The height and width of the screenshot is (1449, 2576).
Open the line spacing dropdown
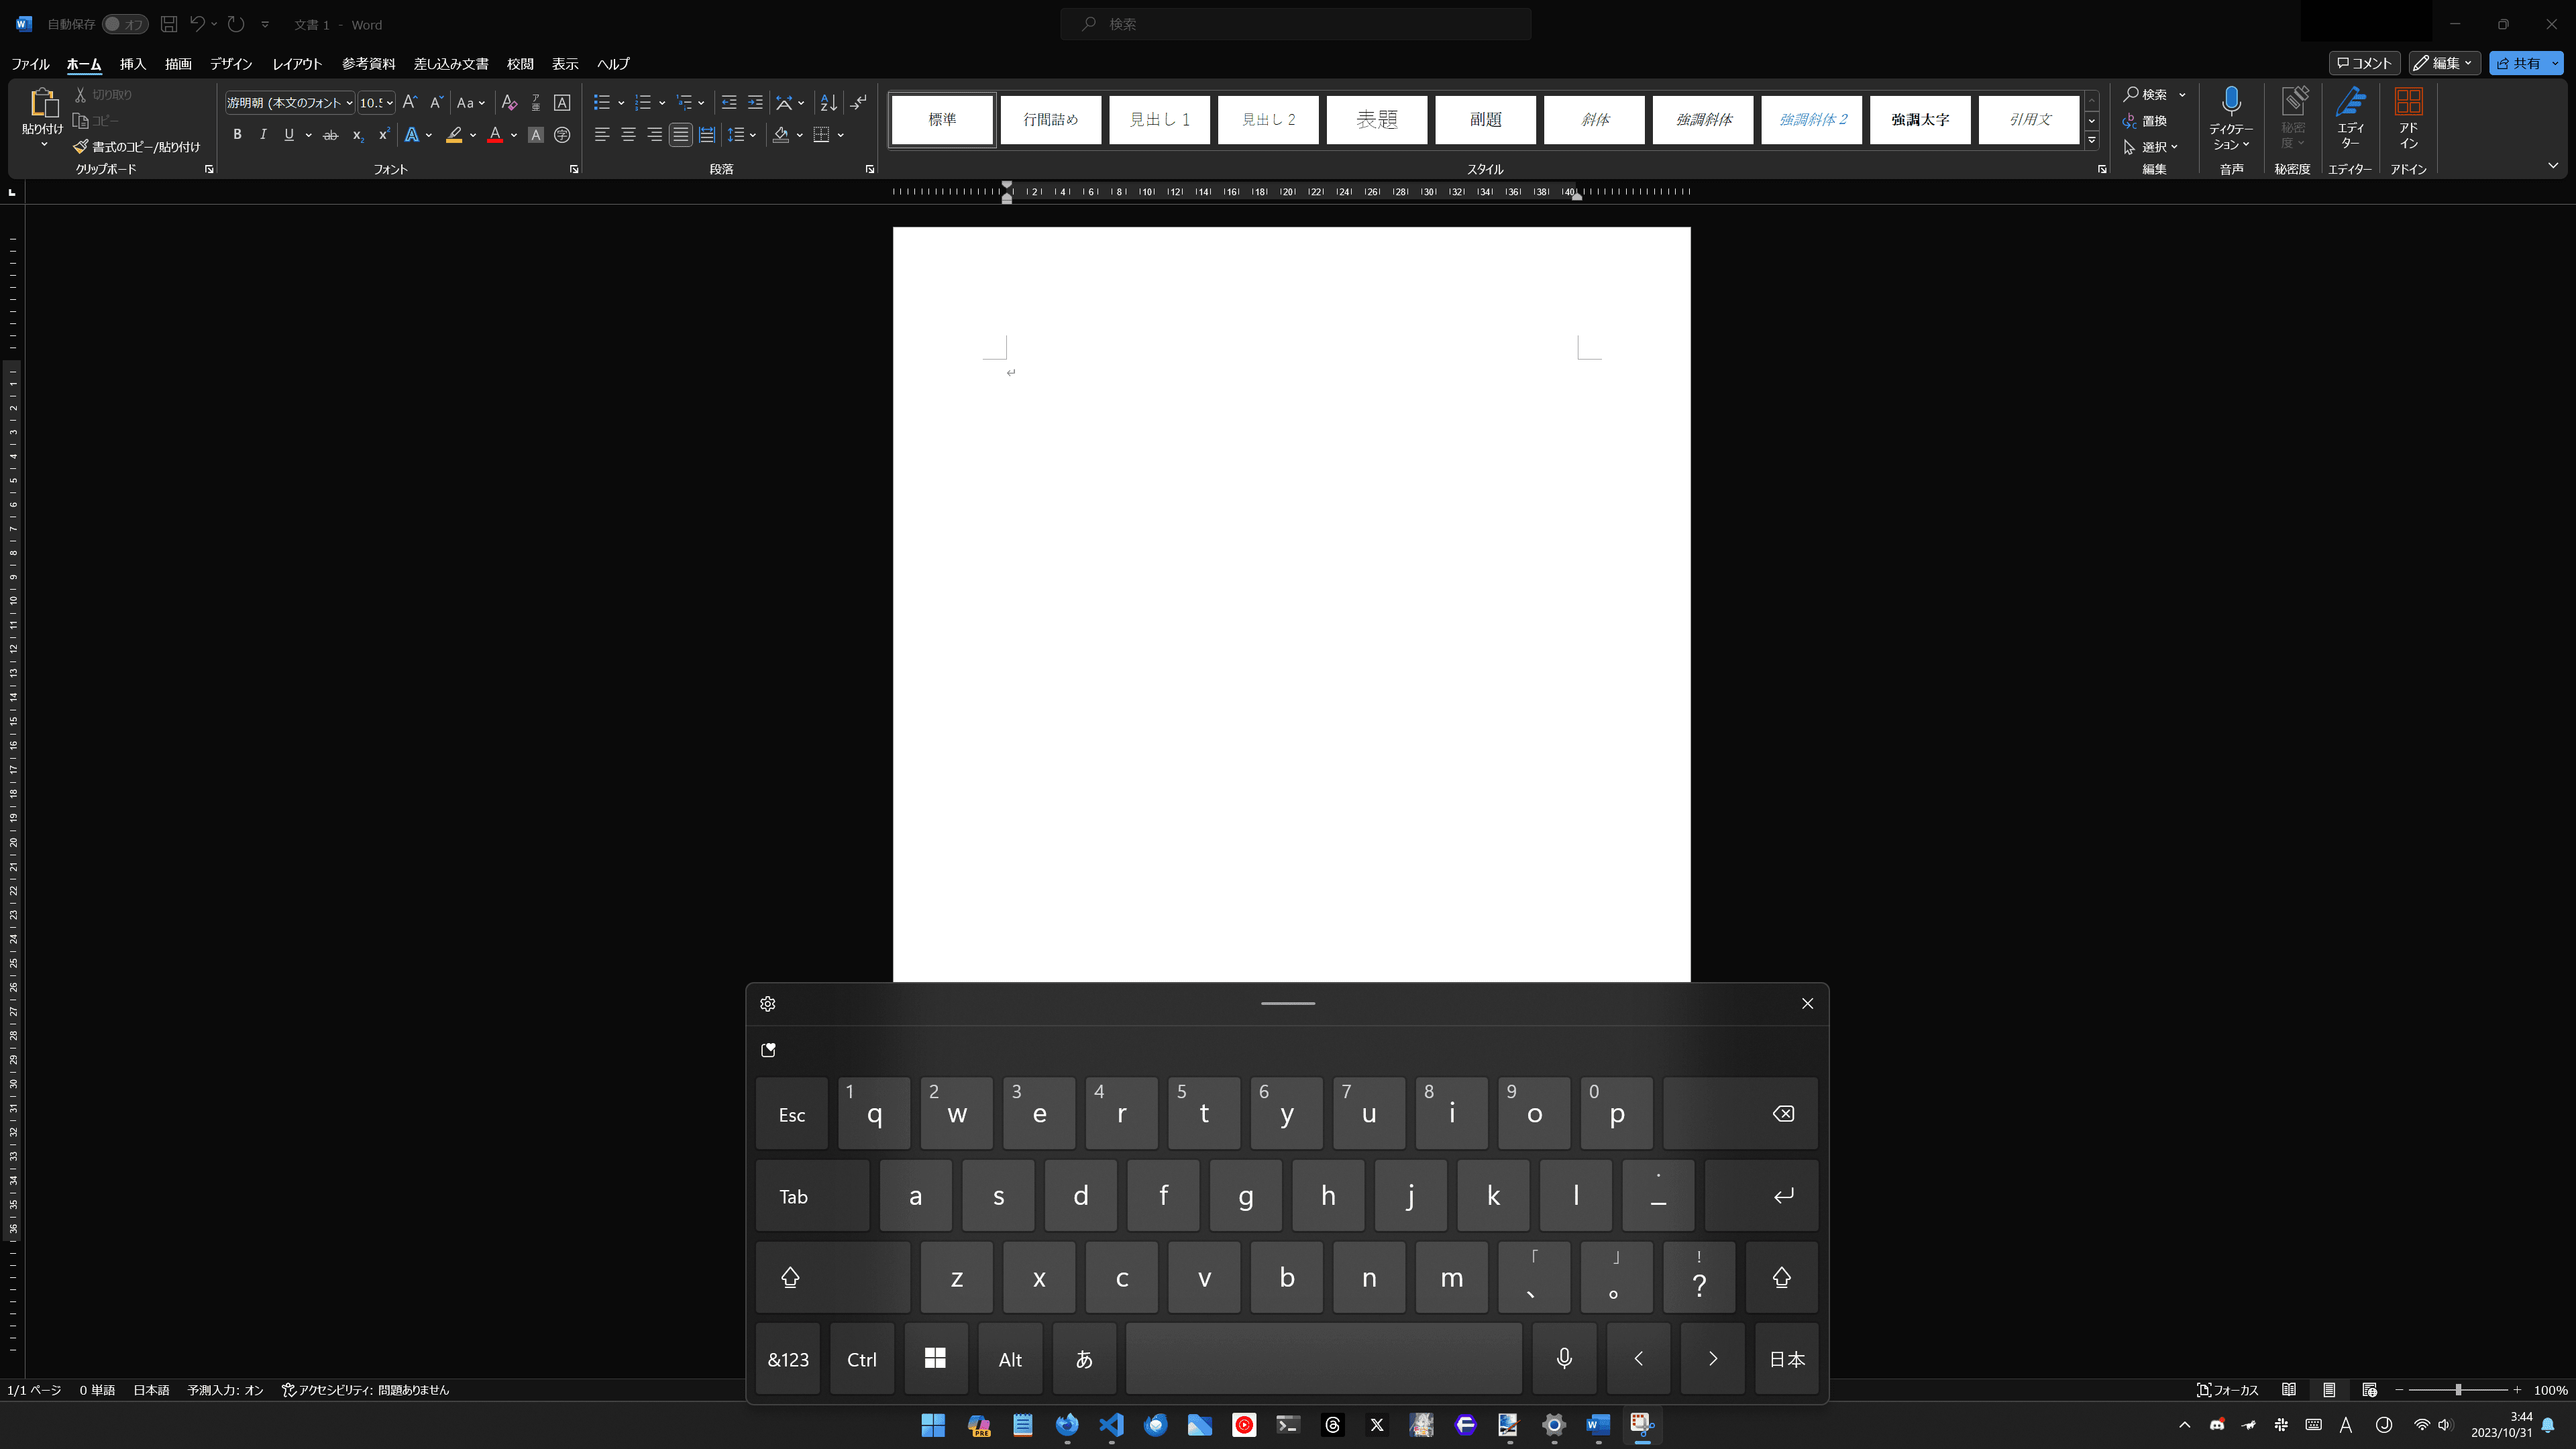[x=742, y=135]
